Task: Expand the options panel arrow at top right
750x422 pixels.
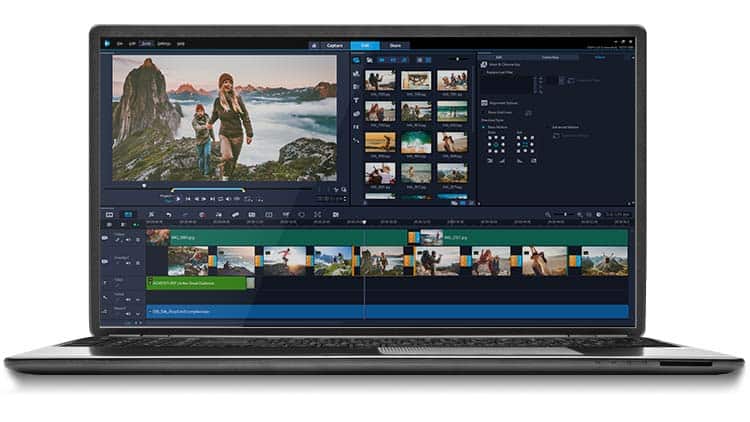Action: click(x=633, y=57)
